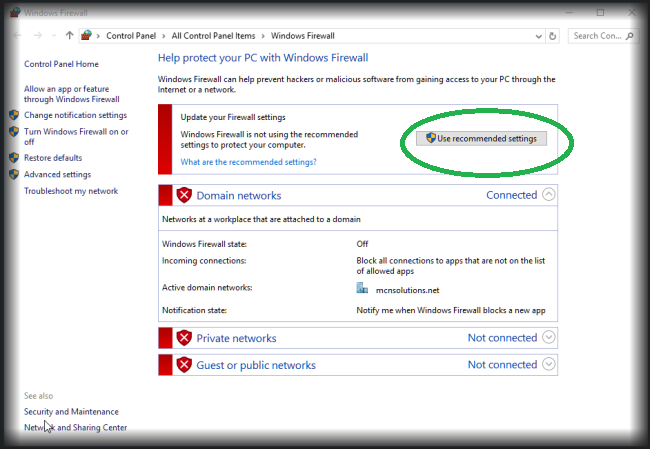Click the Search Control Panel field
650x449 pixels.
(x=603, y=36)
